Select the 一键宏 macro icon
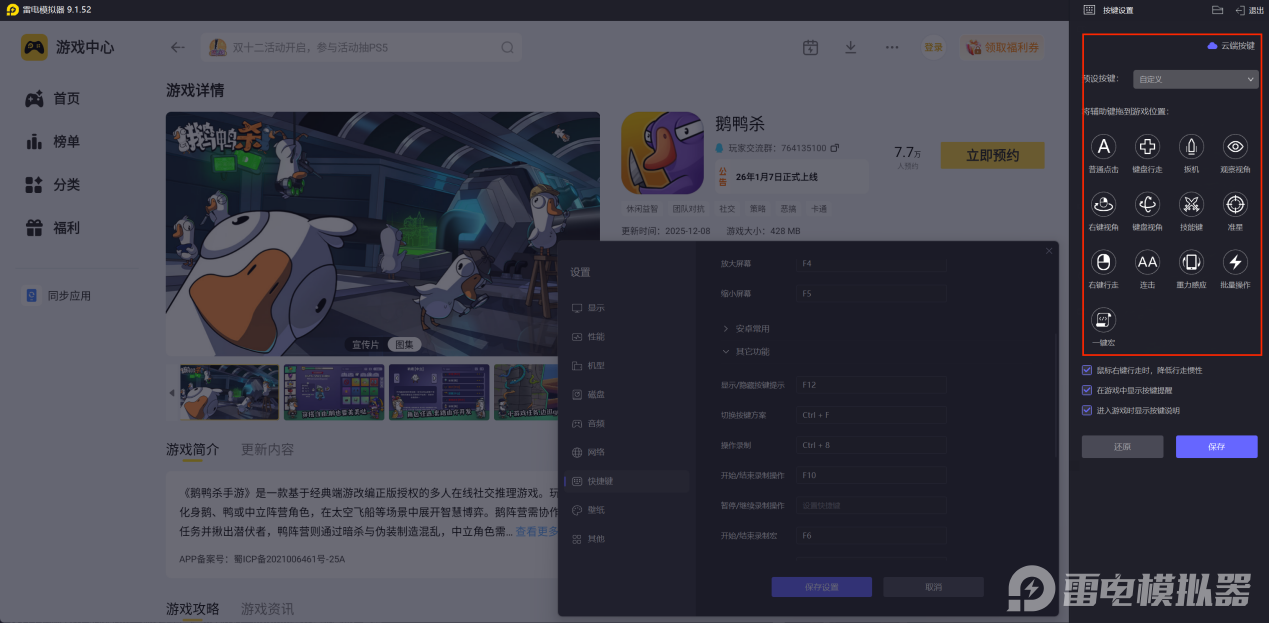The image size is (1269, 623). pyautogui.click(x=1103, y=320)
